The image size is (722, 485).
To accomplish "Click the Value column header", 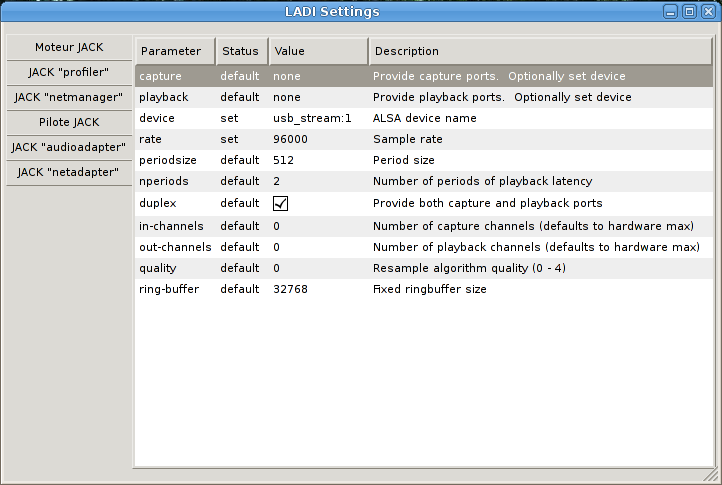I will 317,51.
